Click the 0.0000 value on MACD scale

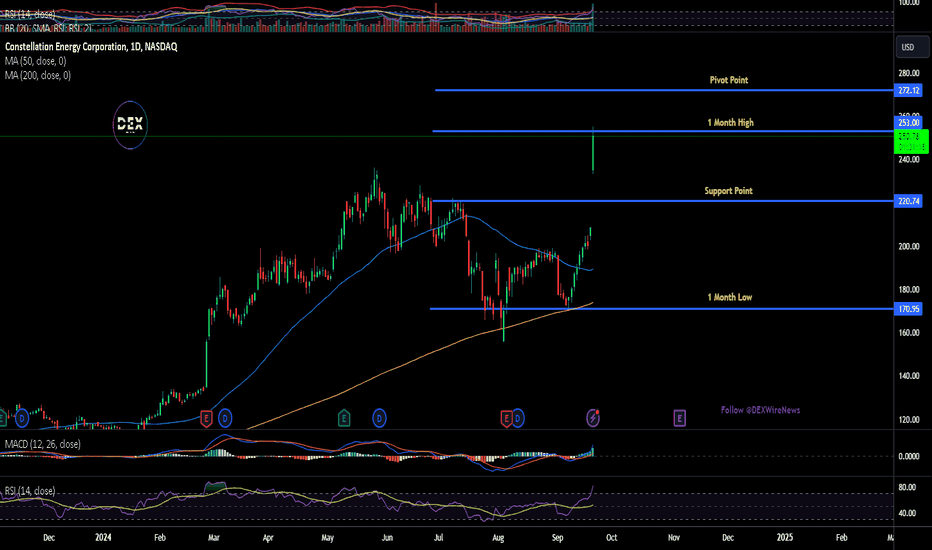click(909, 456)
